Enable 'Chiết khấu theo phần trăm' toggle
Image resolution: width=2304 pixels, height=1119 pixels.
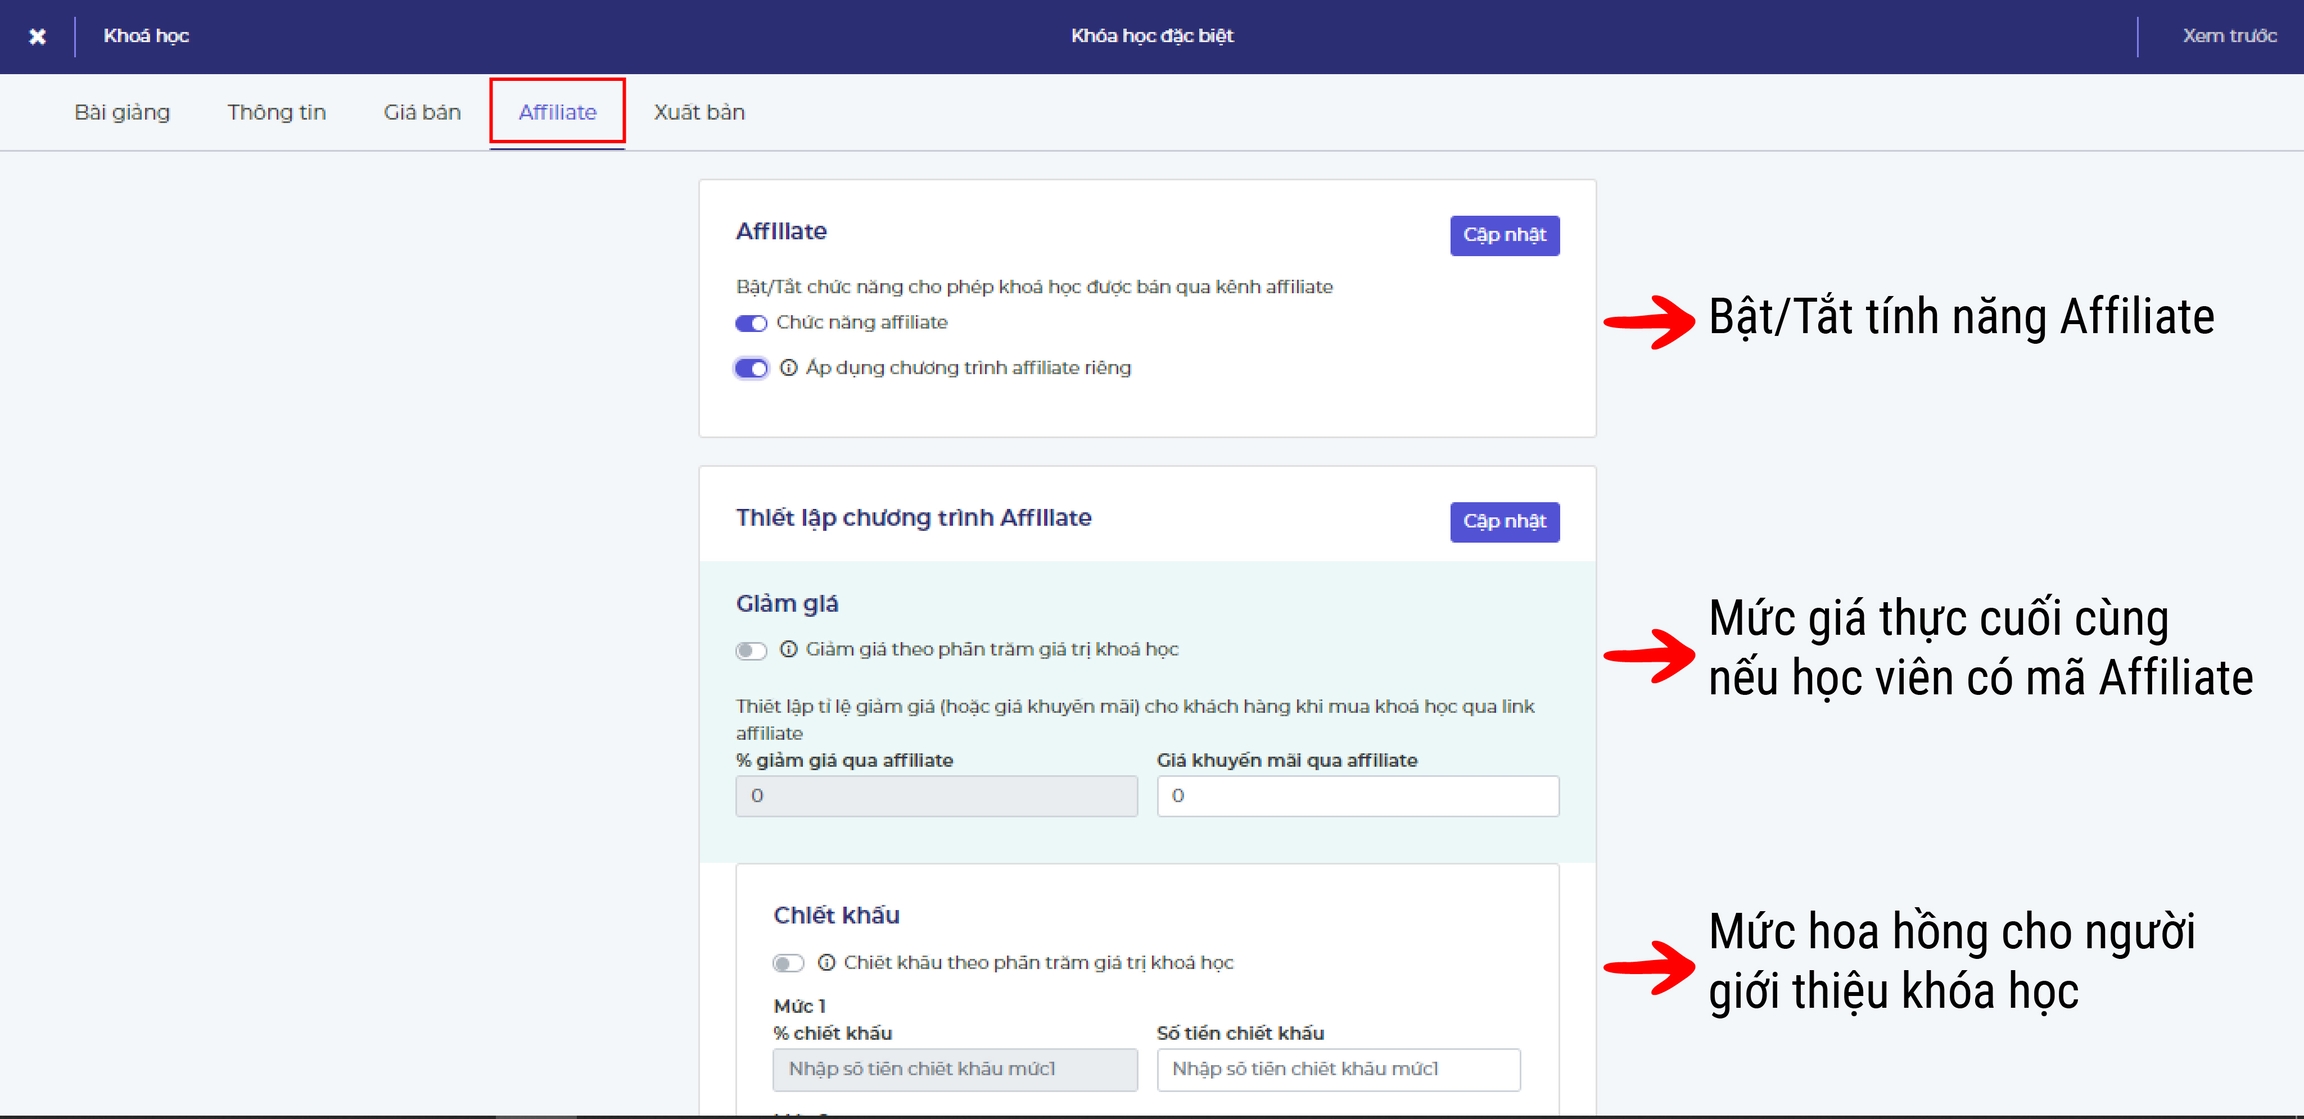(788, 964)
